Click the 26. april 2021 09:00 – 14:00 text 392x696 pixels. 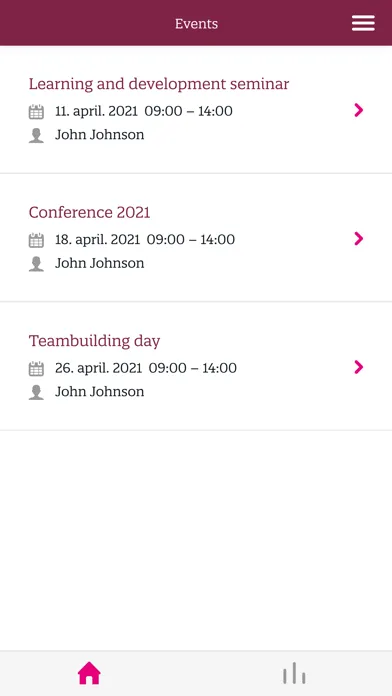(x=146, y=368)
